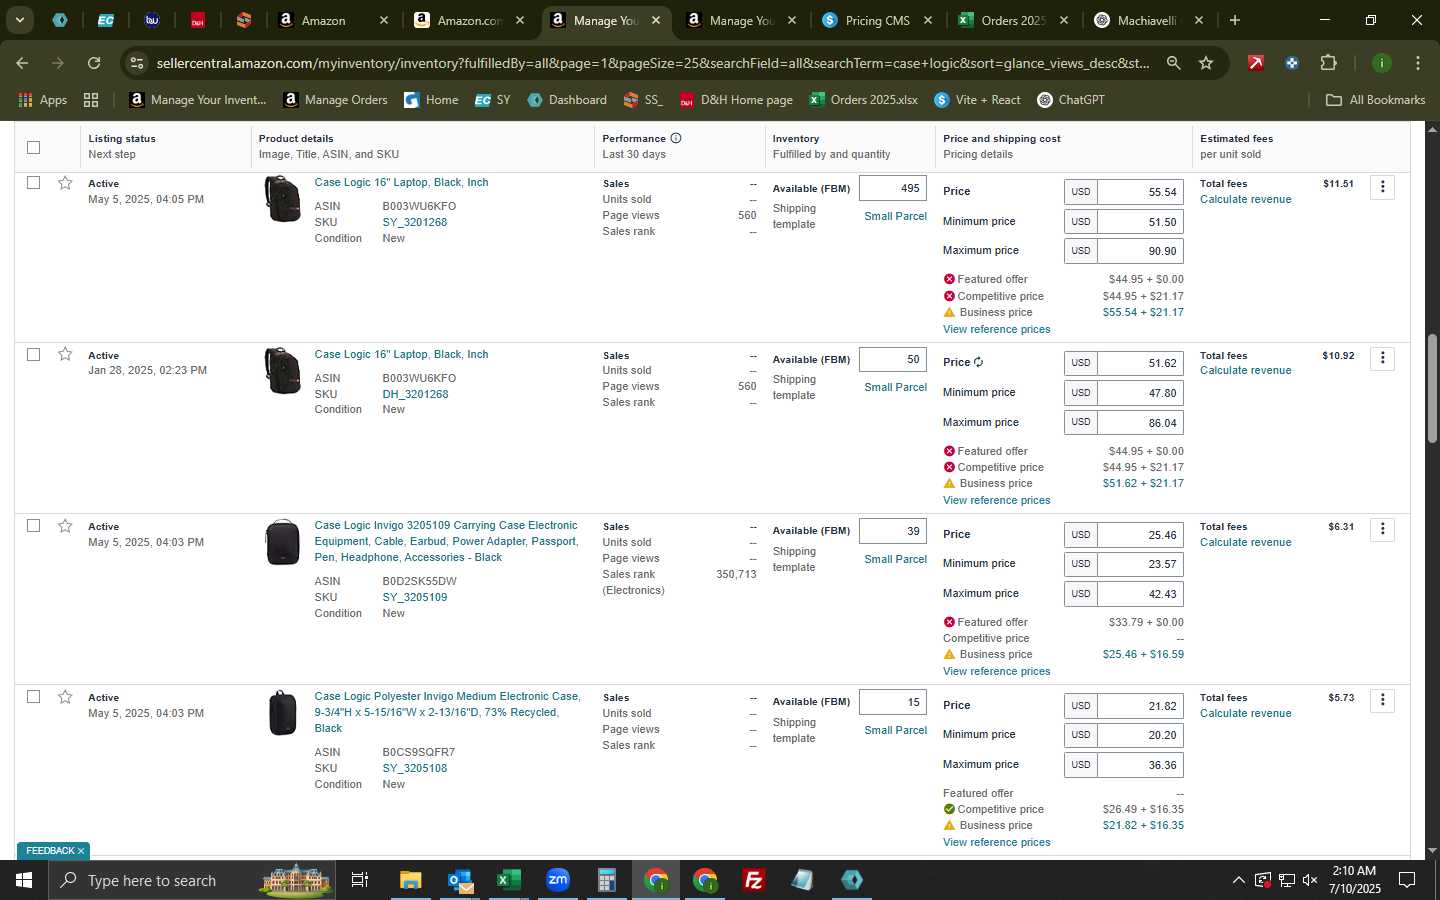The height and width of the screenshot is (900, 1440).
Task: Open the D&H Home page bookmark
Action: [x=736, y=100]
